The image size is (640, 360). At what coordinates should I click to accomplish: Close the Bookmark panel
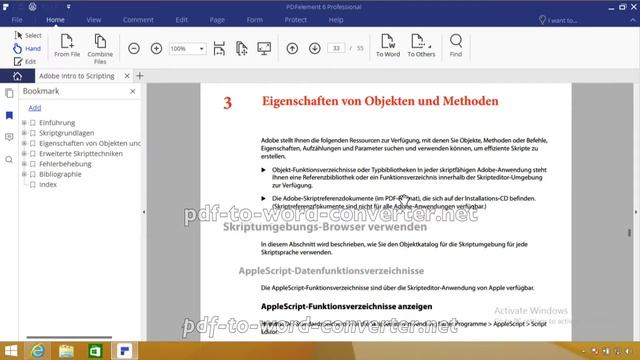click(133, 91)
